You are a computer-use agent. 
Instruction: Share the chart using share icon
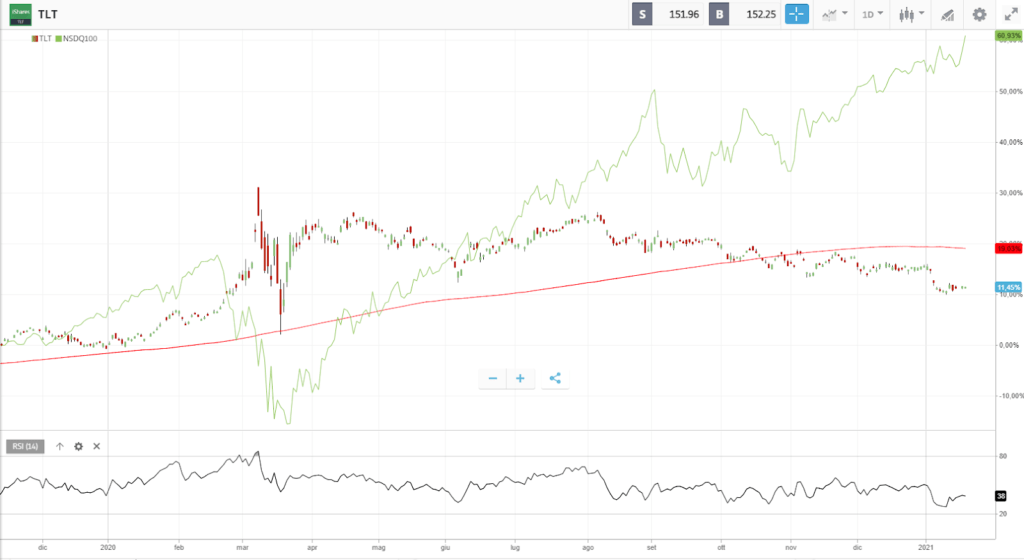point(555,379)
